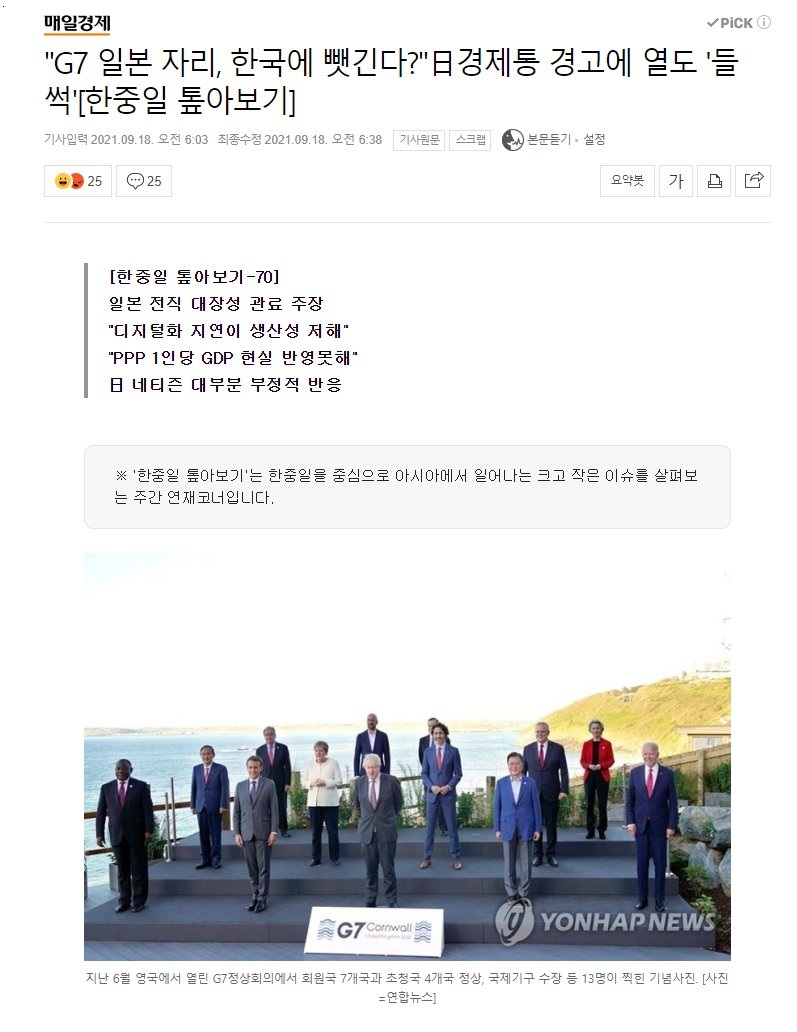Open the comments bubble showing 25

[144, 181]
